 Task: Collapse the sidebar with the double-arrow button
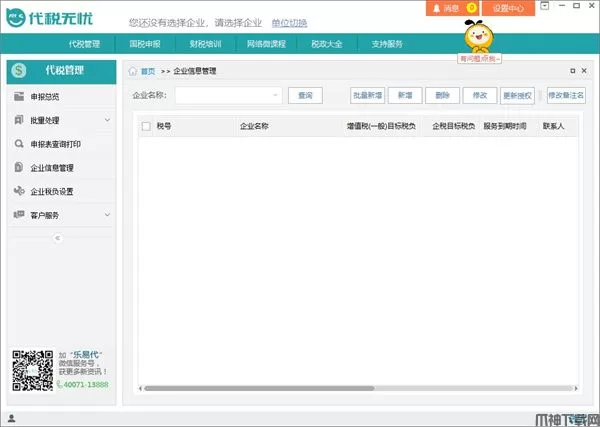[58, 238]
